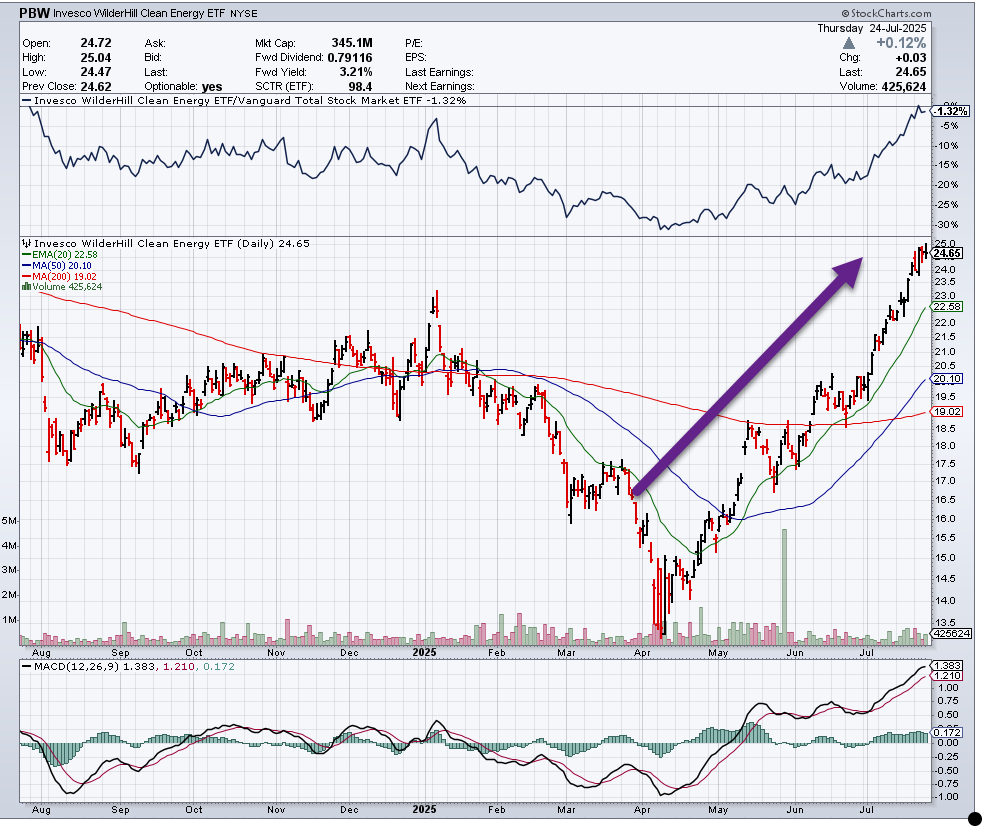Click the Volume 425,624 legend text
Screen dimensions: 983x830
67,286
